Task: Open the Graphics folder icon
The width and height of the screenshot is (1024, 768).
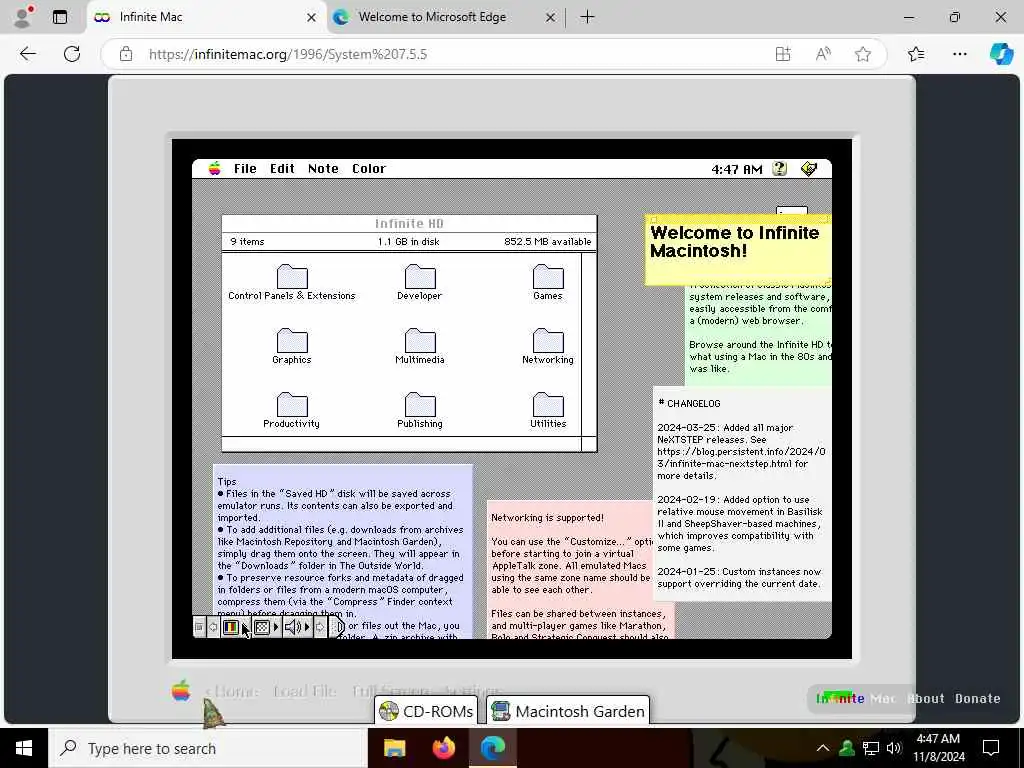Action: (x=292, y=341)
